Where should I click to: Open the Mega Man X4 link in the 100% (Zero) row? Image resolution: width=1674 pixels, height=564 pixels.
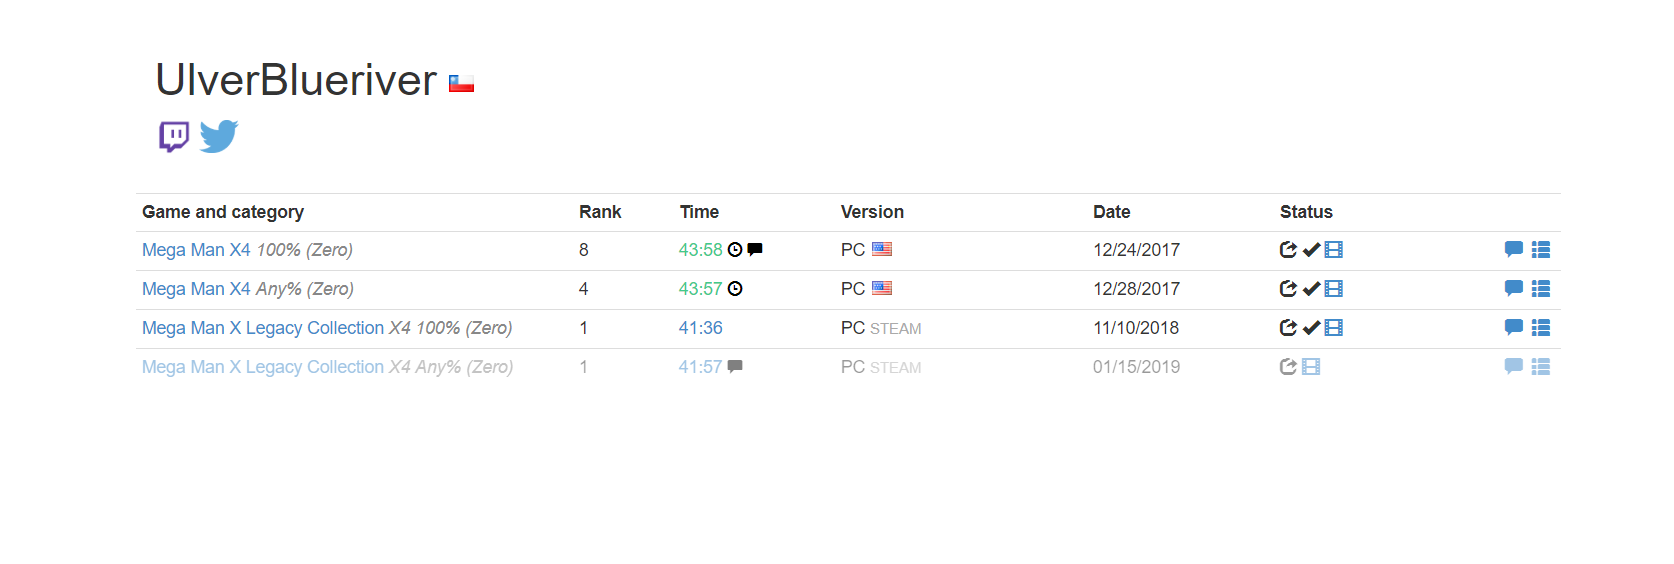(196, 250)
